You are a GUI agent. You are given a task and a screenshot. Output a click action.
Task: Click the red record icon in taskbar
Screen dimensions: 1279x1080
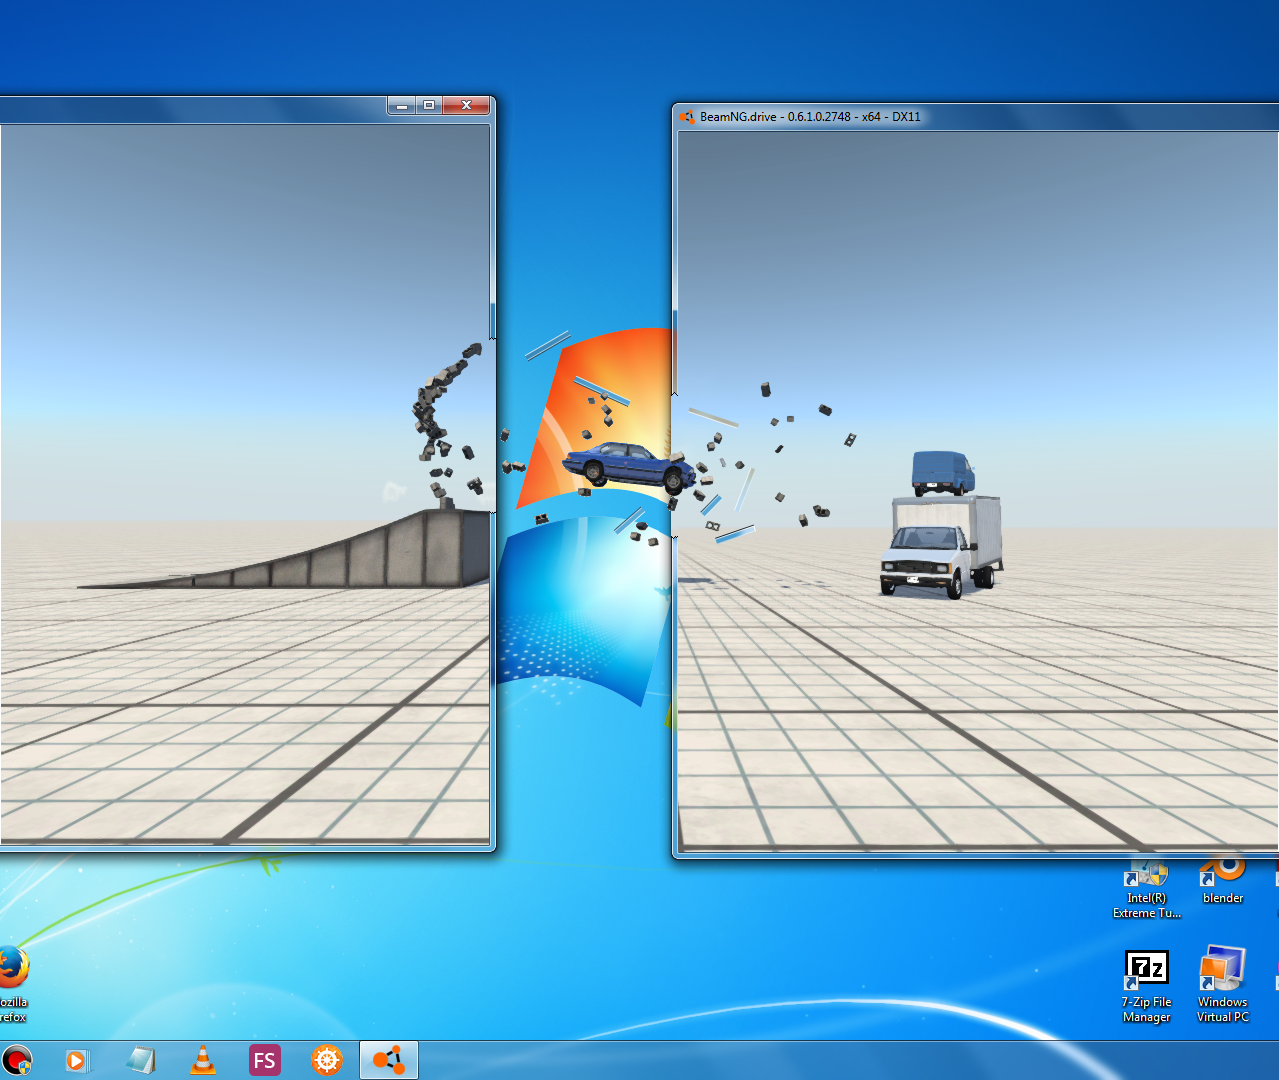pos(16,1060)
